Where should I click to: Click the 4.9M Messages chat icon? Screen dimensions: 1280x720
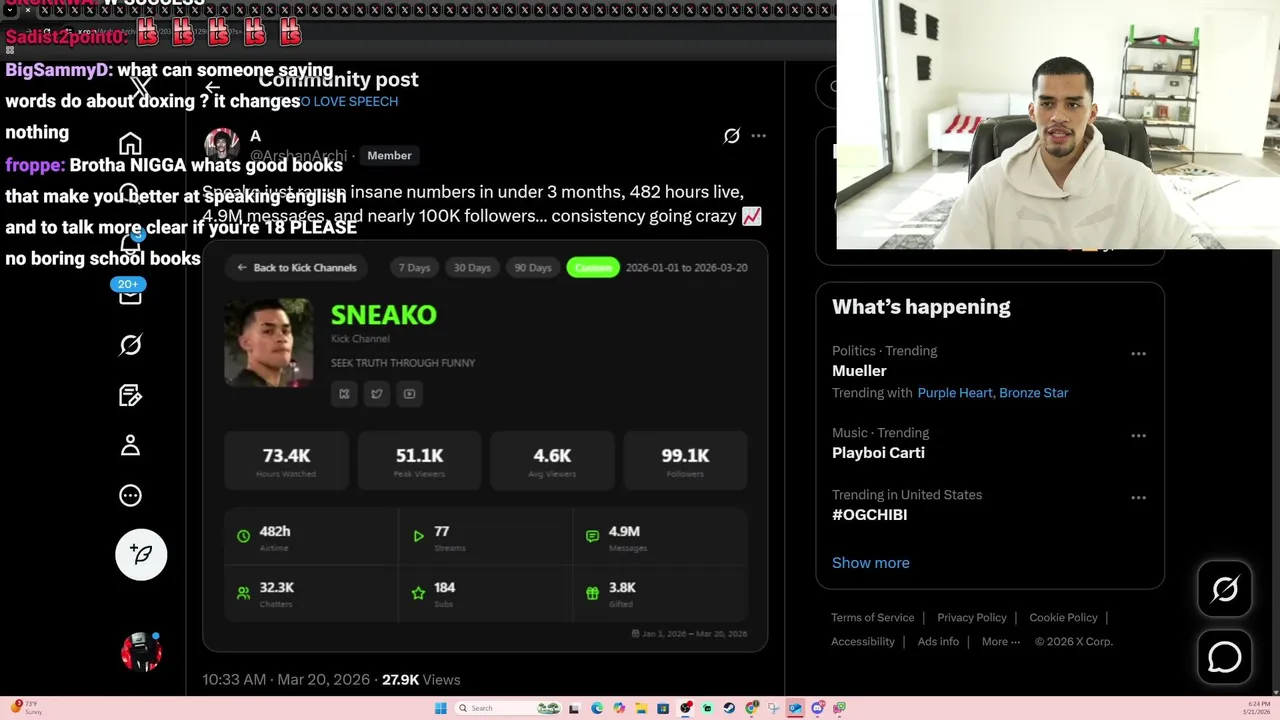tap(592, 537)
